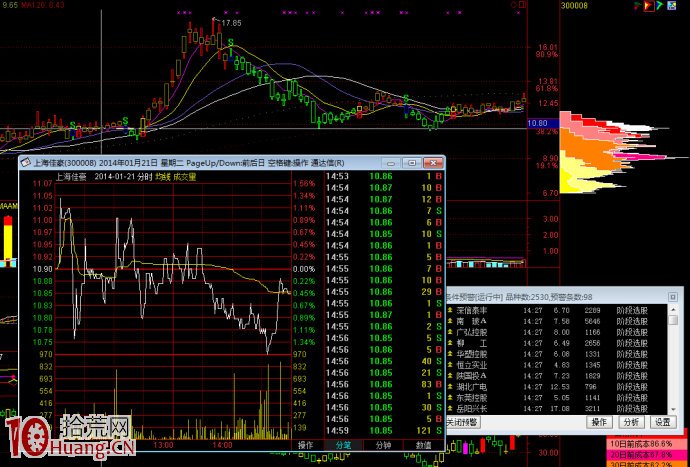Switch to the 分笔 tab
The image size is (690, 467).
[344, 444]
